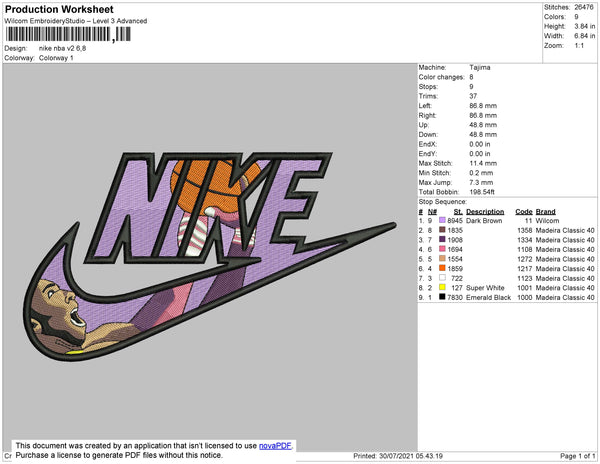Click the Wilcom EmbroideryStudio – Level 3 Advanced text

pyautogui.click(x=76, y=21)
